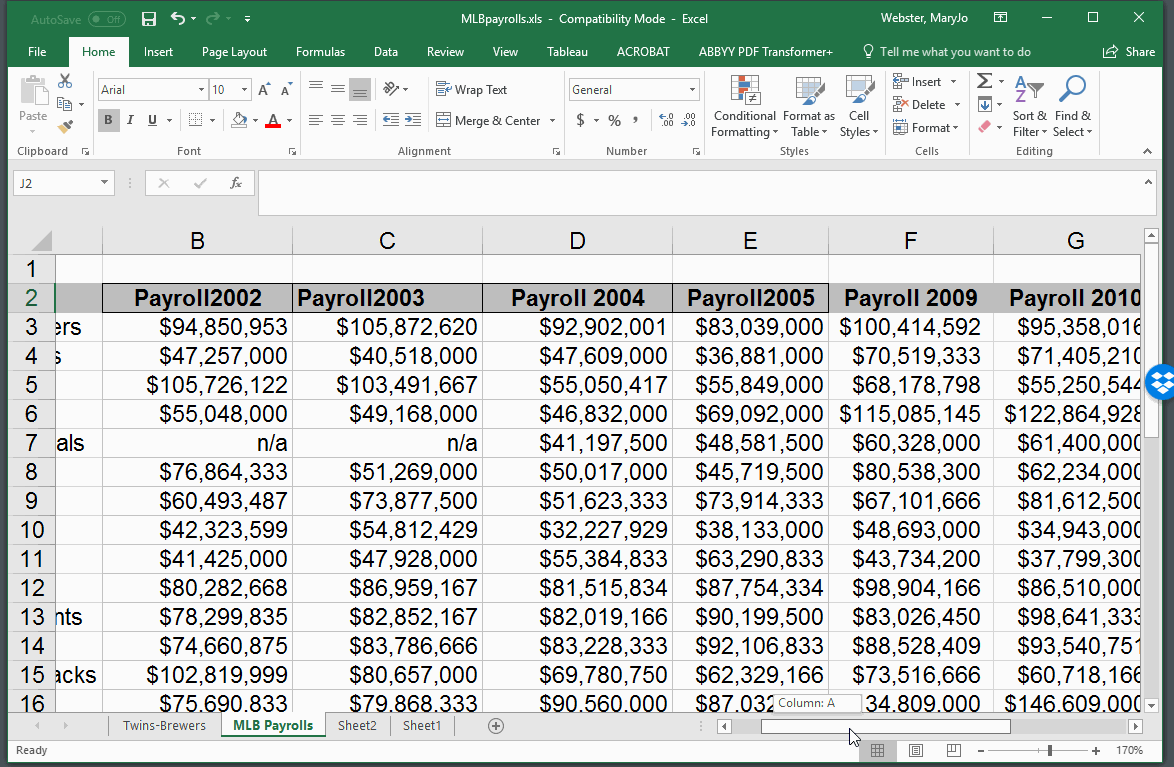Open the font size dropdown
The image size is (1174, 767).
coord(244,90)
